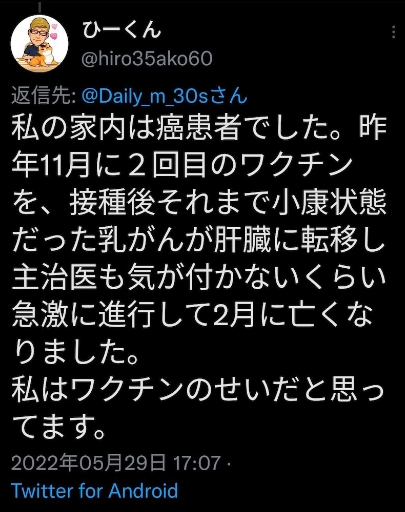Open the three-dot more options menu

pyautogui.click(x=394, y=32)
